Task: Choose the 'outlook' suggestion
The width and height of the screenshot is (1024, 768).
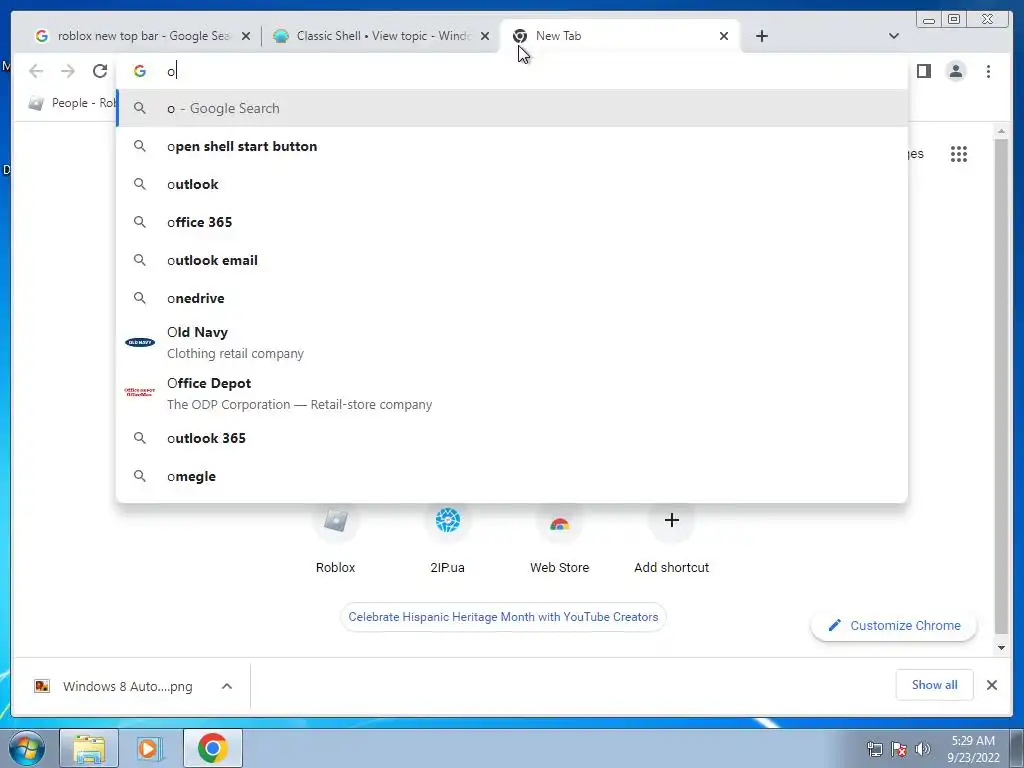Action: [x=511, y=184]
